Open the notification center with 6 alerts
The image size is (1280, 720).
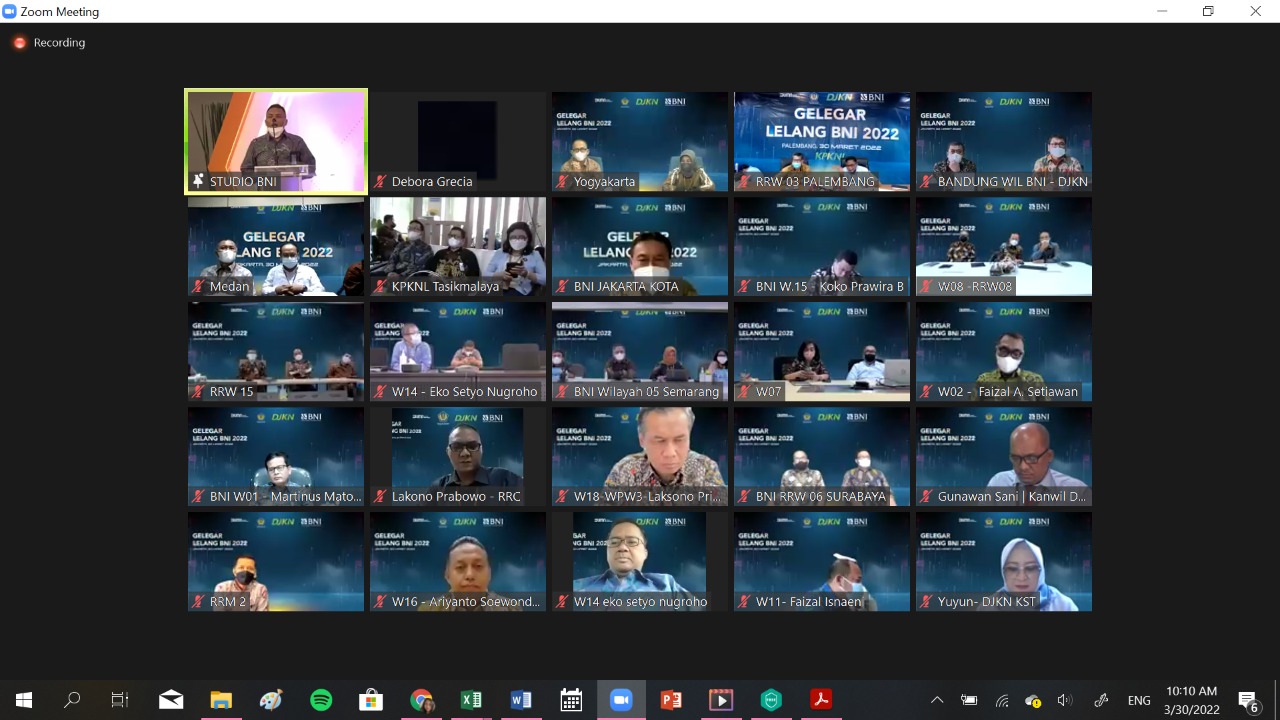tap(1247, 700)
